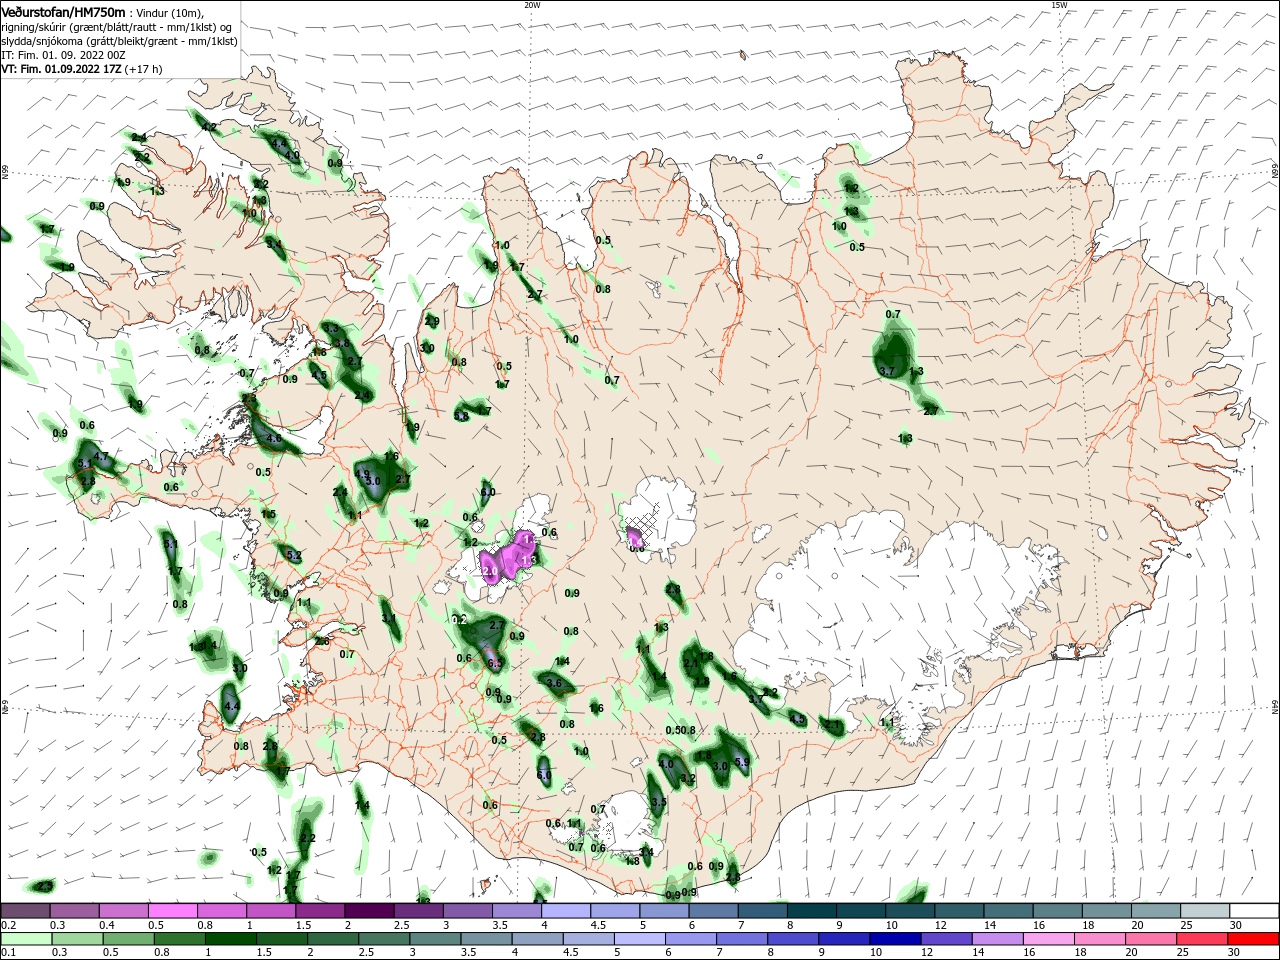Pick the lavender 4 swatch in snow scale
1280x960 pixels.
point(565,911)
